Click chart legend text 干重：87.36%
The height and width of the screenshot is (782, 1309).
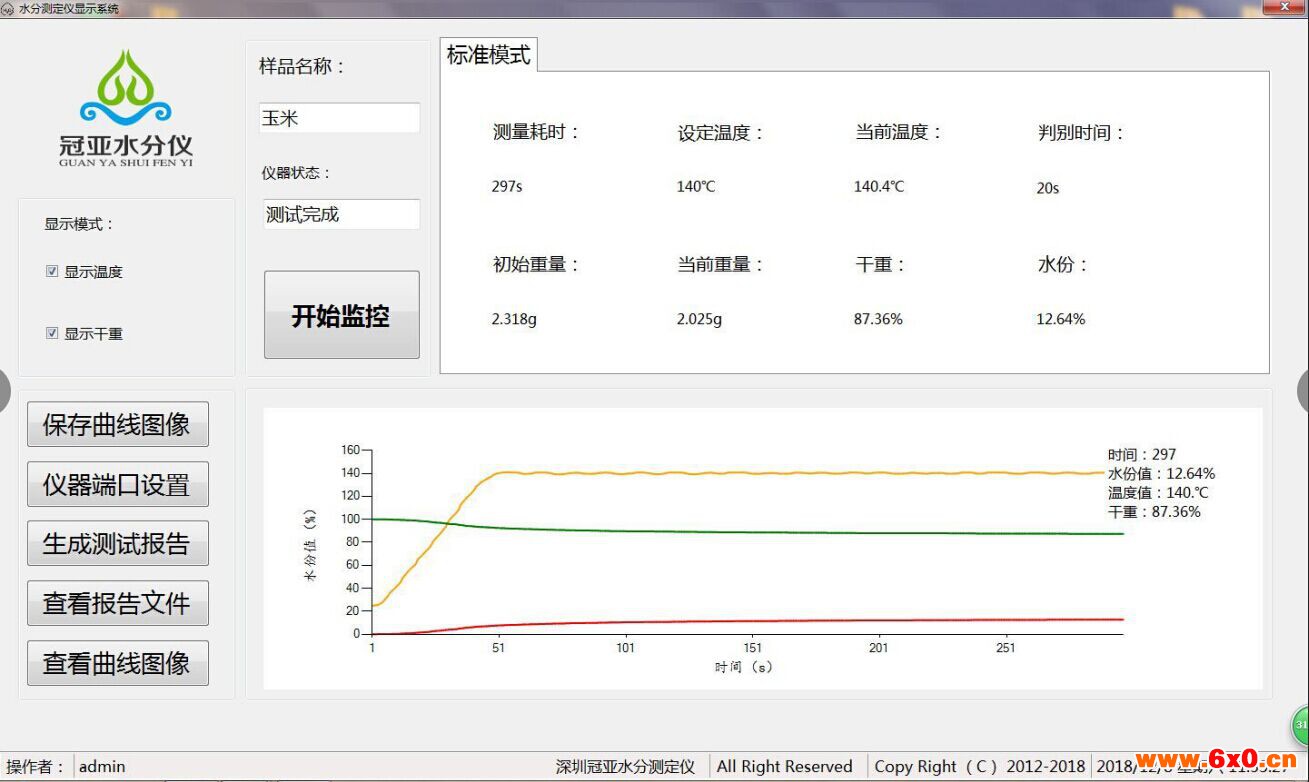coord(1154,511)
